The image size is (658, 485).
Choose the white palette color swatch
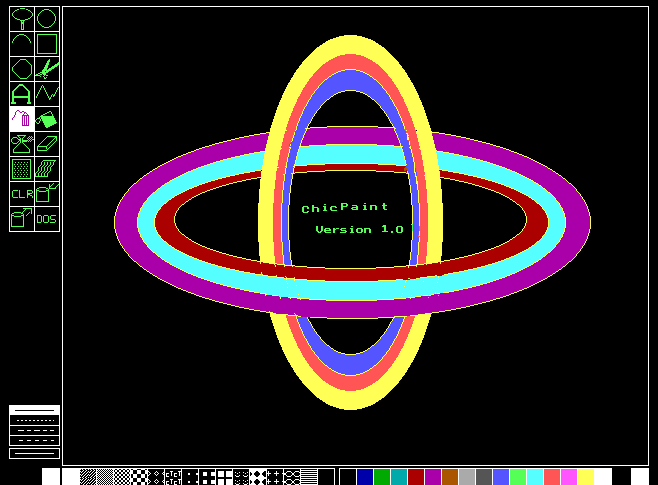click(603, 477)
